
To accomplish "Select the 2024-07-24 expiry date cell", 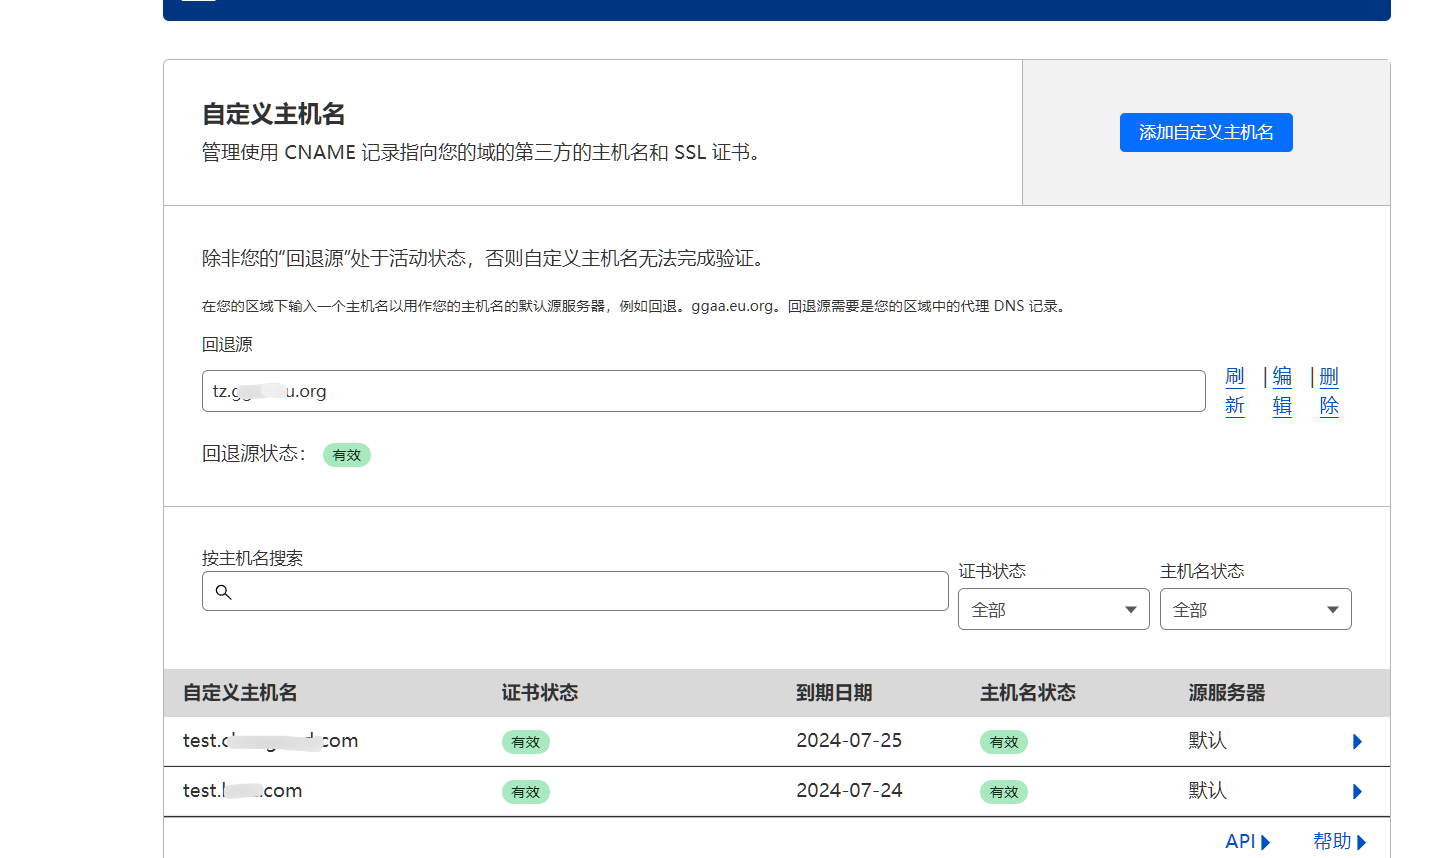I will (x=849, y=791).
